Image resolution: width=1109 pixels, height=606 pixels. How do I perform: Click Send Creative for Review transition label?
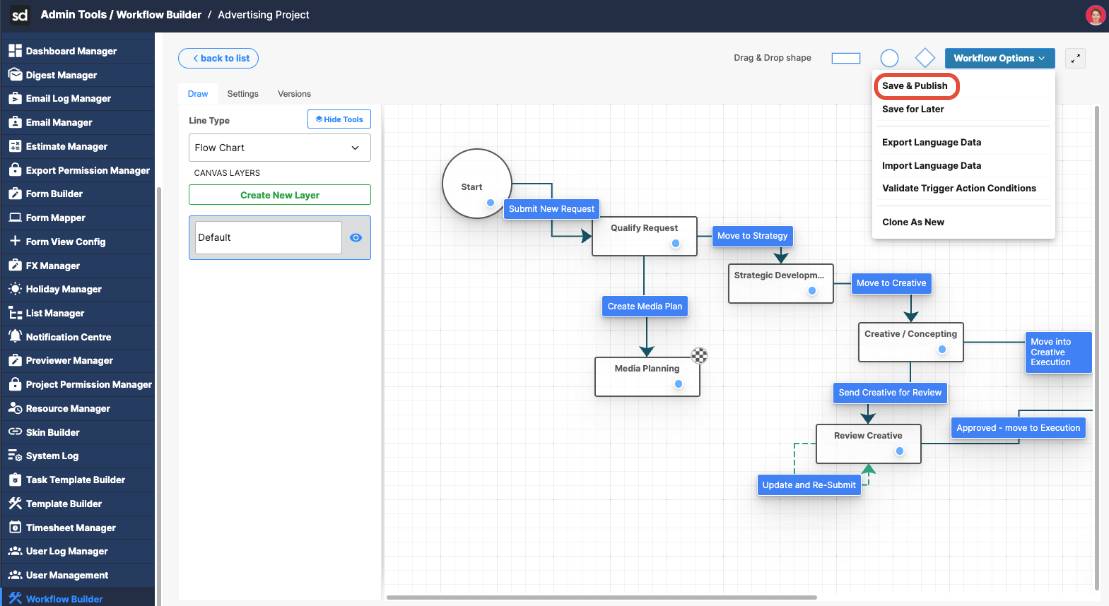click(890, 392)
